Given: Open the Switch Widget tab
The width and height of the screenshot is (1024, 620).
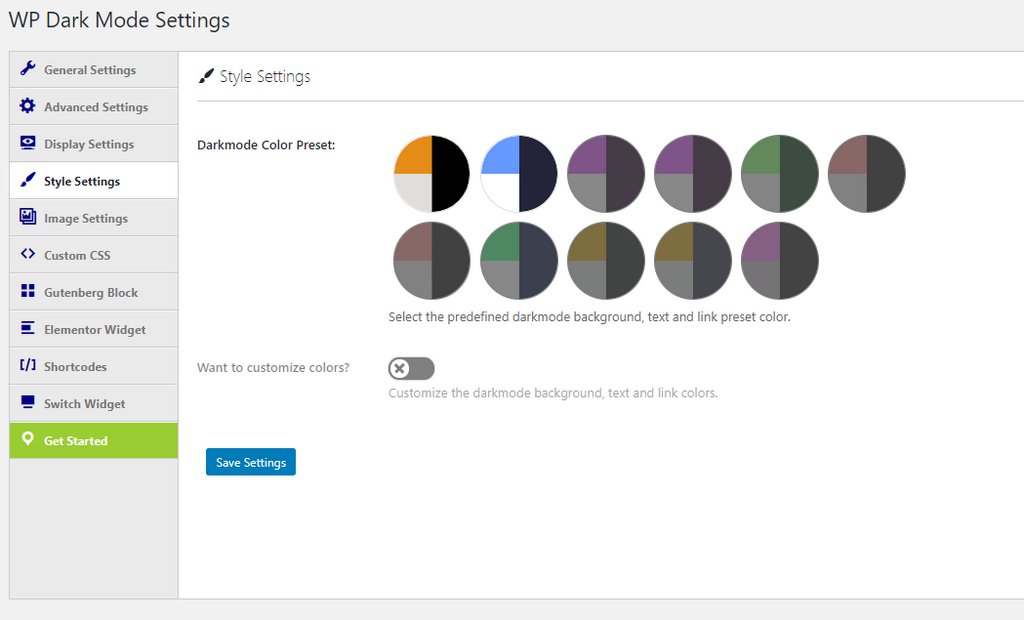Looking at the screenshot, I should pos(85,404).
